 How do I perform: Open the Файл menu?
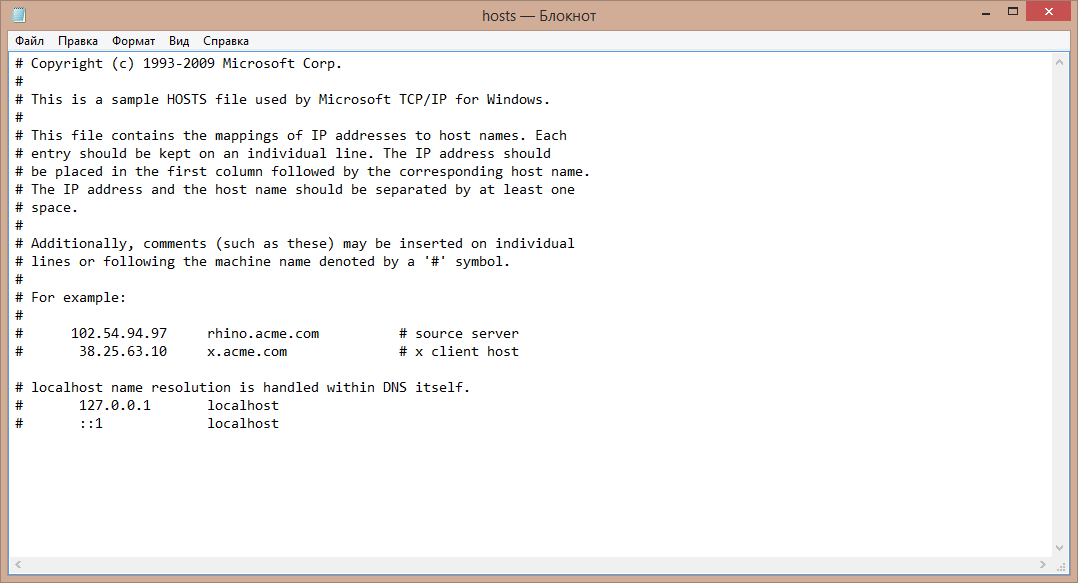[30, 41]
